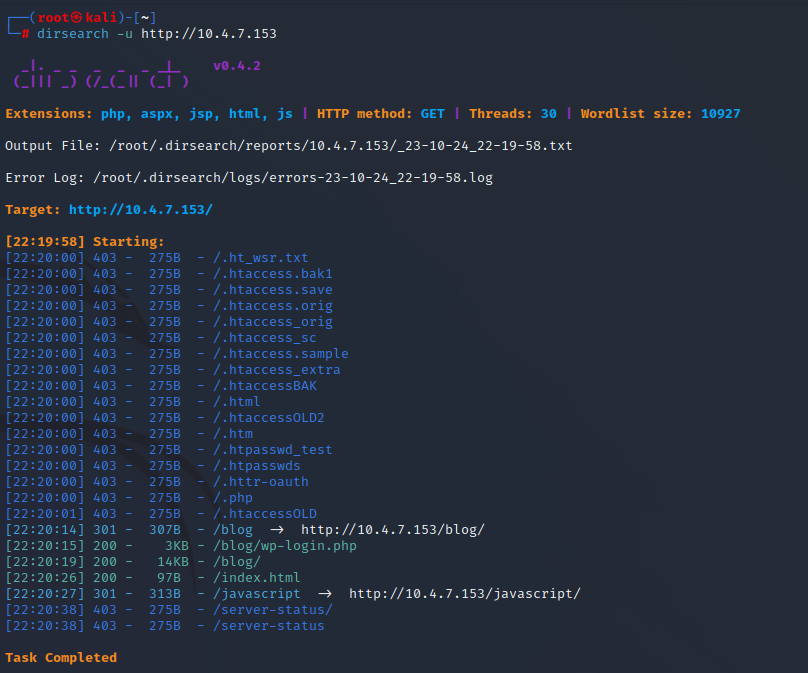Image resolution: width=808 pixels, height=673 pixels.
Task: Click the /.htaccessOLD result path
Action: [265, 513]
